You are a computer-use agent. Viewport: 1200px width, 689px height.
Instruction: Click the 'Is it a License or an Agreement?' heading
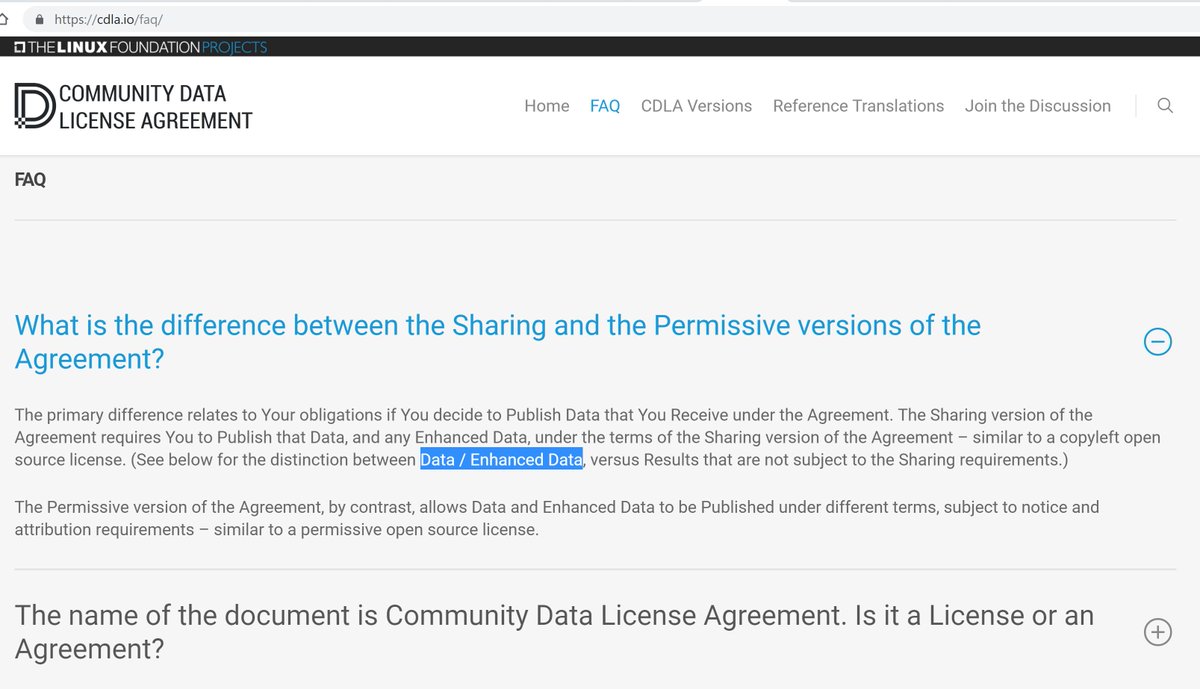(x=554, y=632)
